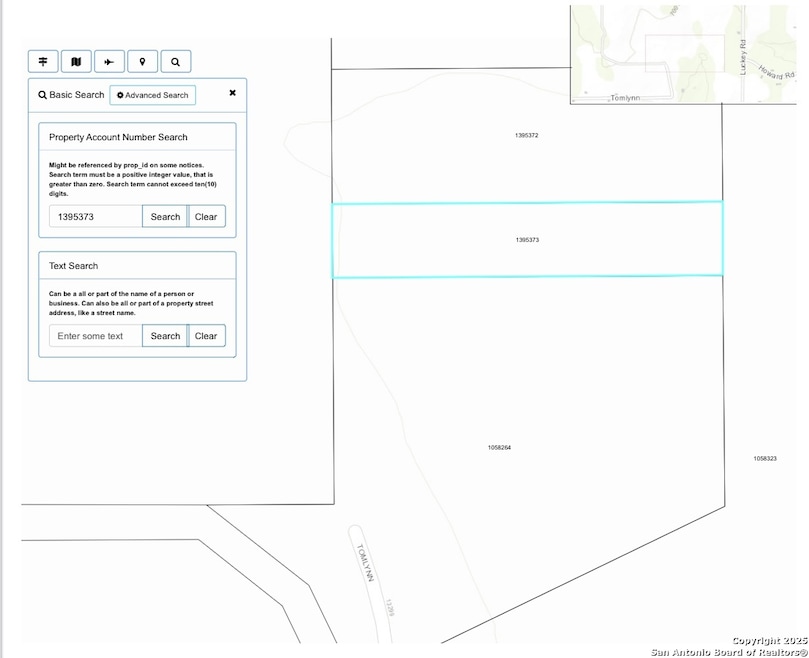This screenshot has width=809, height=658.
Task: Click parcel 1395372 on the map
Action: pyautogui.click(x=527, y=135)
